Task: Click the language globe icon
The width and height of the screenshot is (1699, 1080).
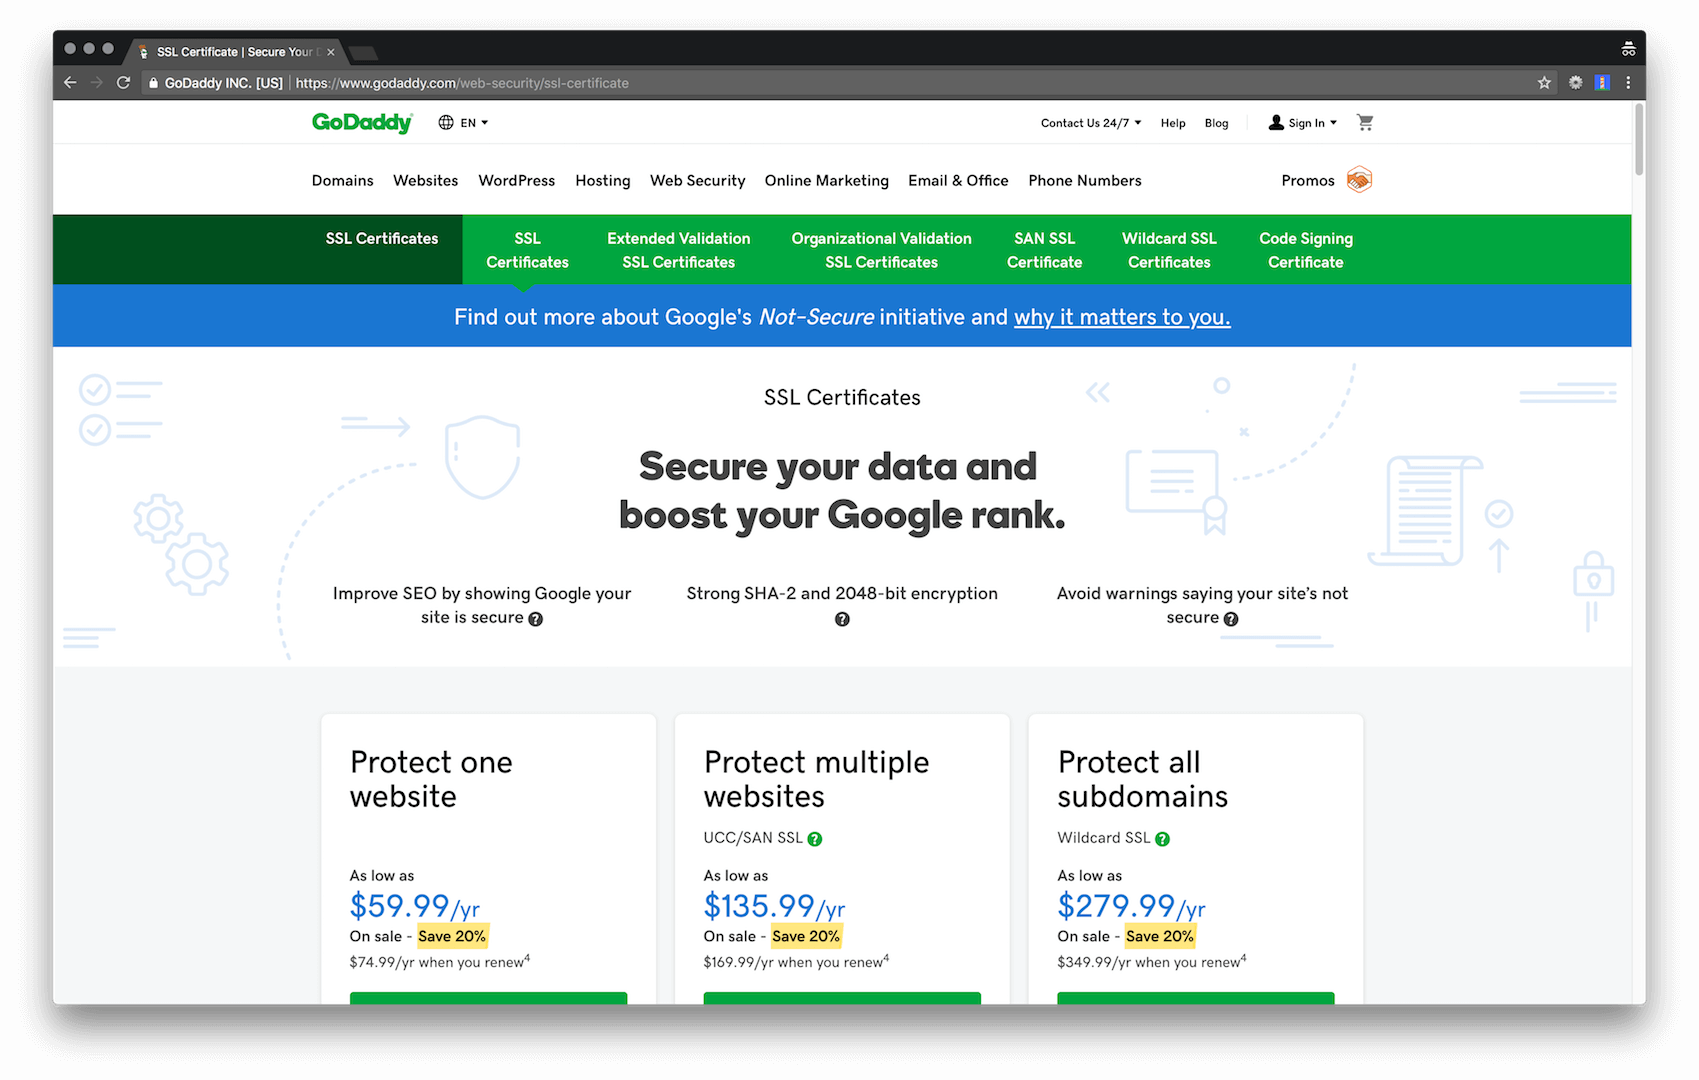Action: (x=445, y=122)
